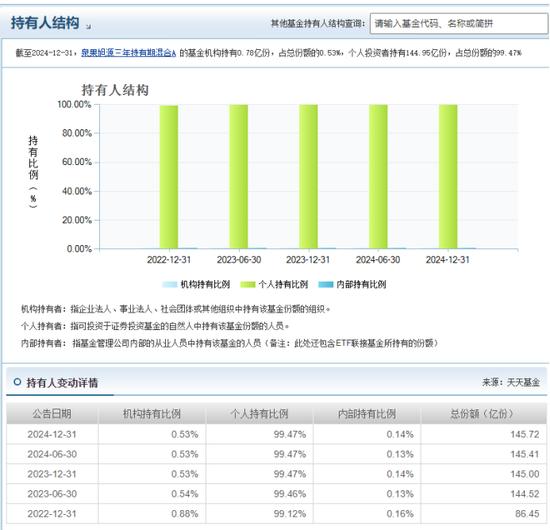The image size is (550, 530).
Task: Click the light blue 机构持有比例 legend swatch
Action: tap(170, 284)
